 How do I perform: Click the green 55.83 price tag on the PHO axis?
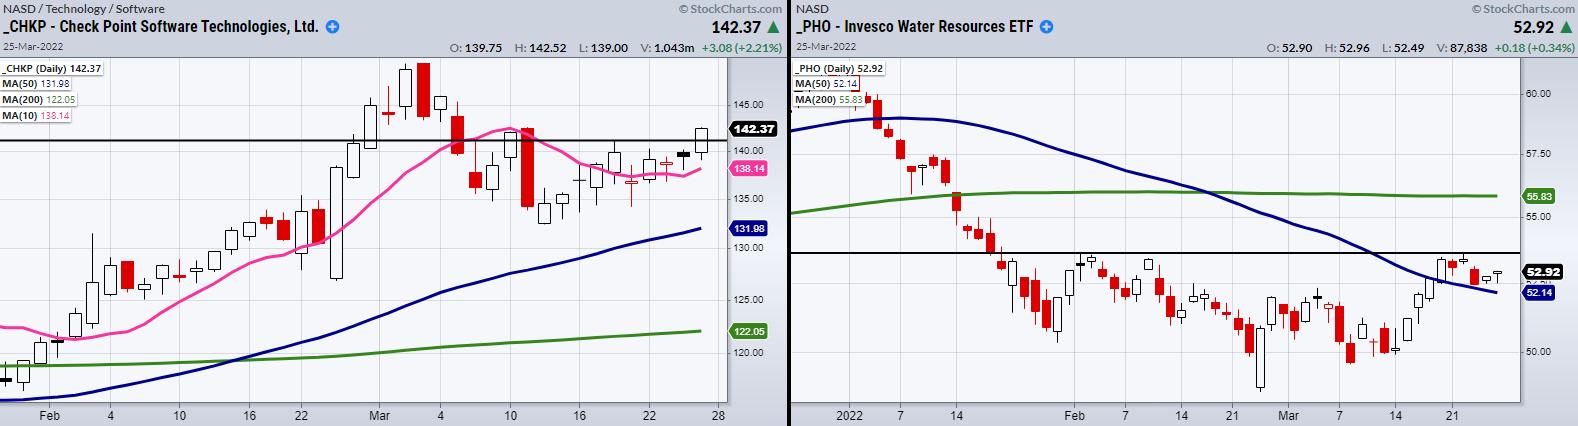click(1539, 197)
